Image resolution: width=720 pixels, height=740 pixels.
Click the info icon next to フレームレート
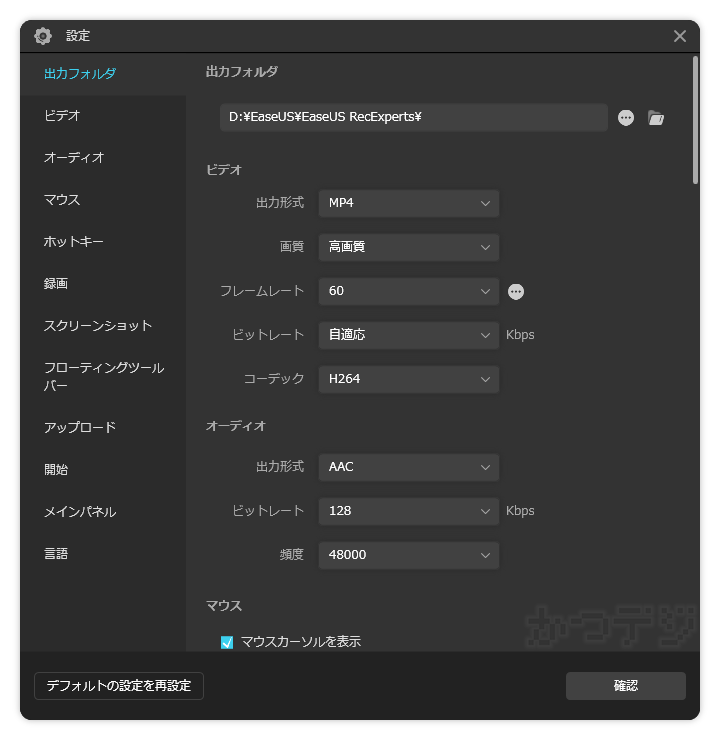[x=516, y=292]
